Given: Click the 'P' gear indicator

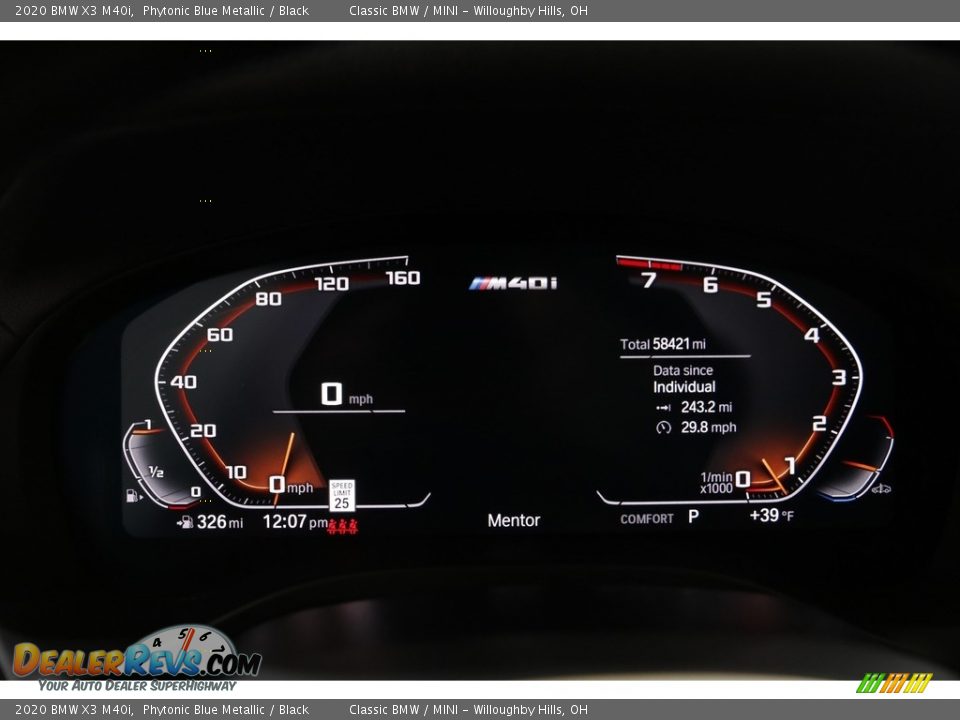Looking at the screenshot, I should pos(693,517).
